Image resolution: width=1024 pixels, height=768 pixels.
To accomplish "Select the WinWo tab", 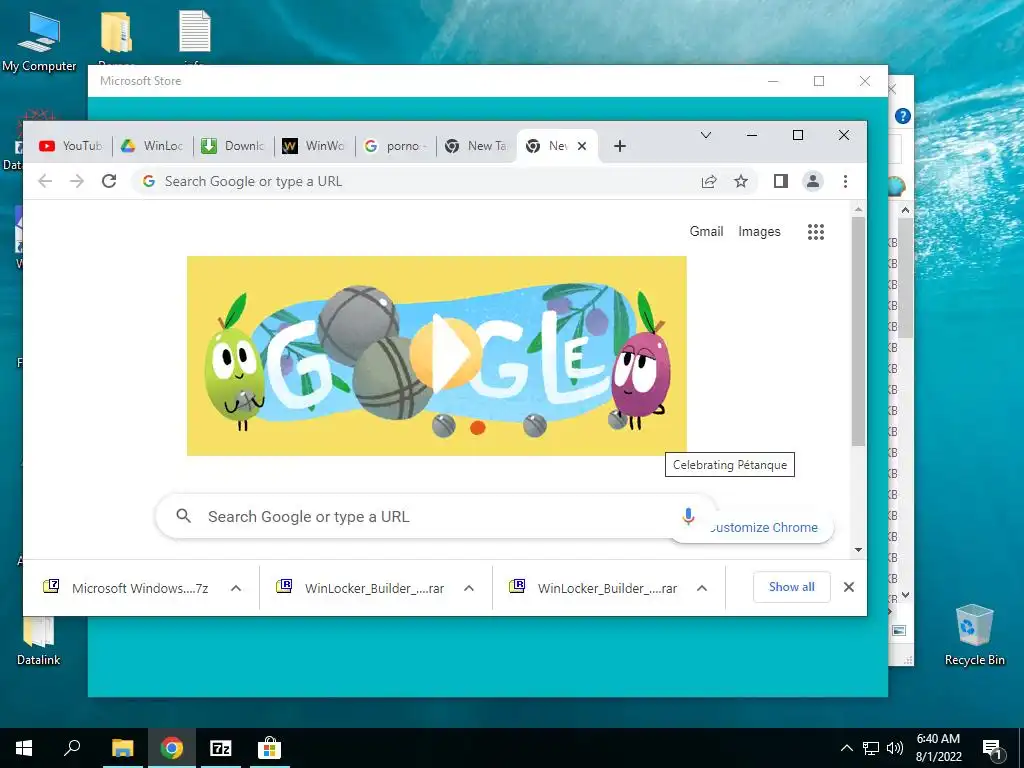I will pos(313,146).
